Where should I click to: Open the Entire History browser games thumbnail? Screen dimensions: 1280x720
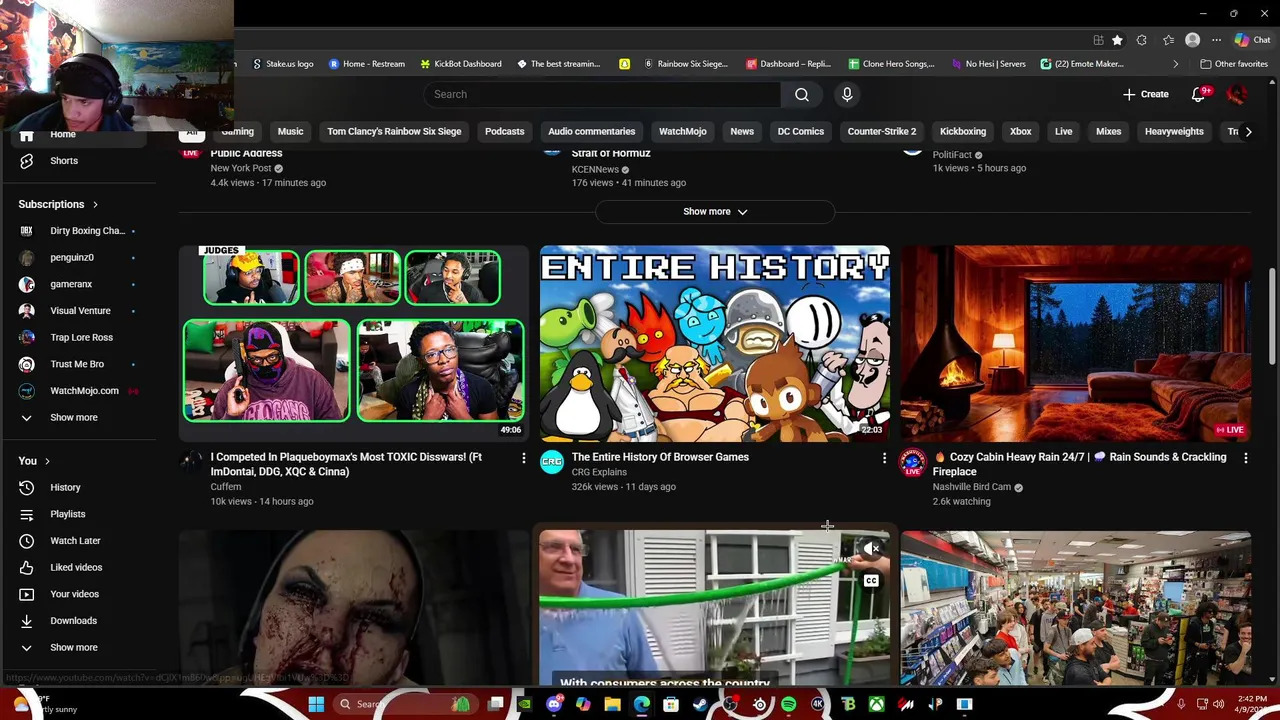(715, 344)
